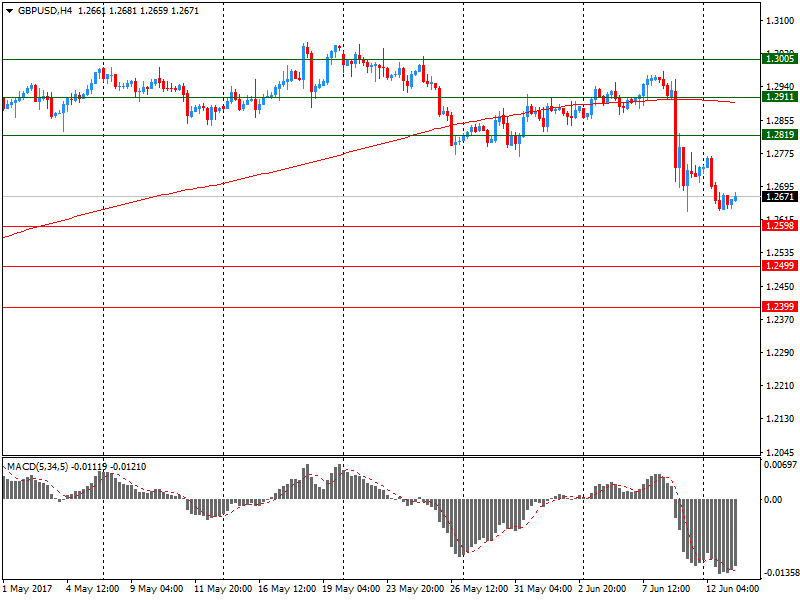800x600 pixels.
Task: Select the green 1.2819 level label
Action: coord(779,135)
